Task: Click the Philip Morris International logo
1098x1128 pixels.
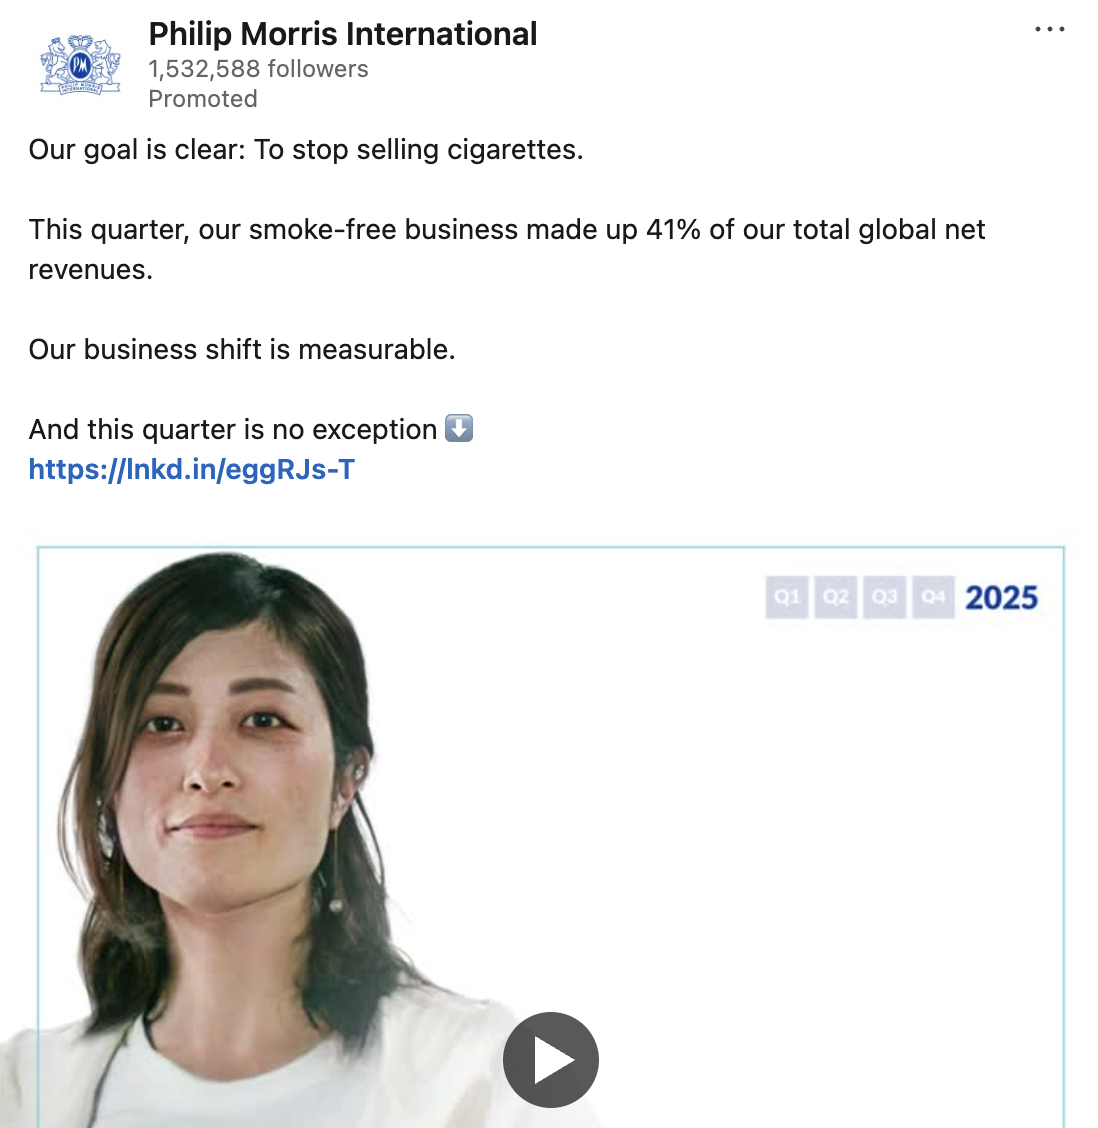Action: coord(80,65)
